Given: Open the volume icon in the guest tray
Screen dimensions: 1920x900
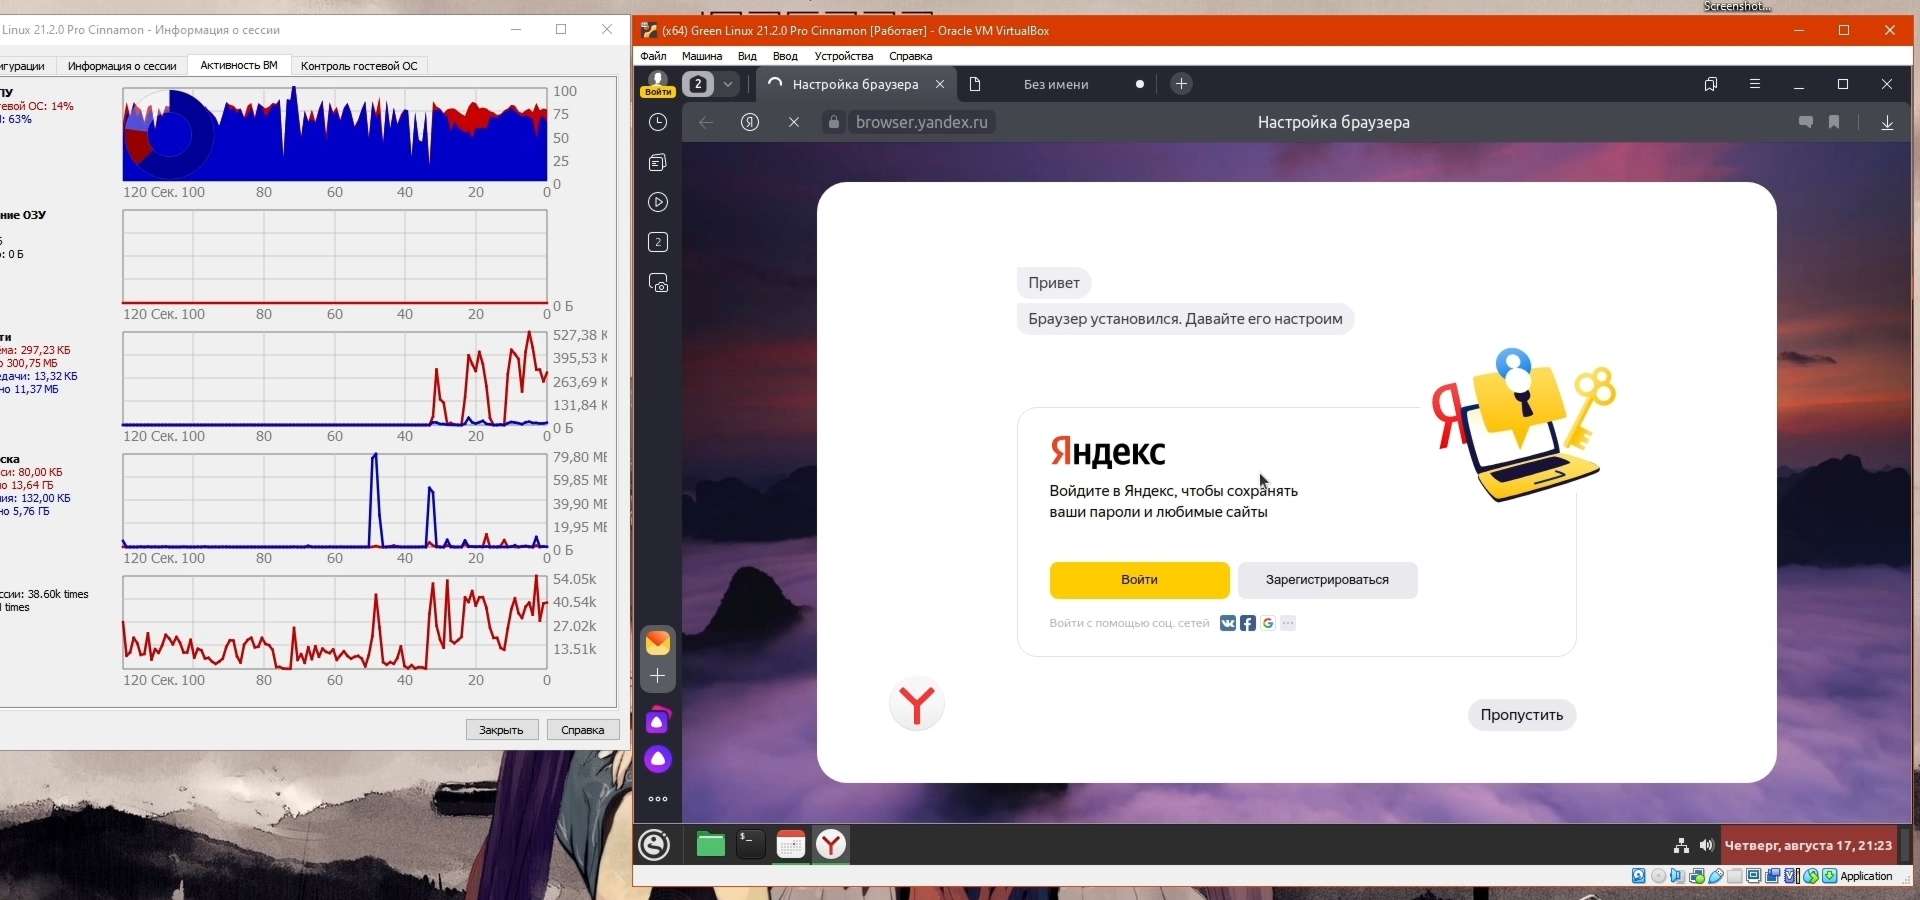Looking at the screenshot, I should point(1706,846).
